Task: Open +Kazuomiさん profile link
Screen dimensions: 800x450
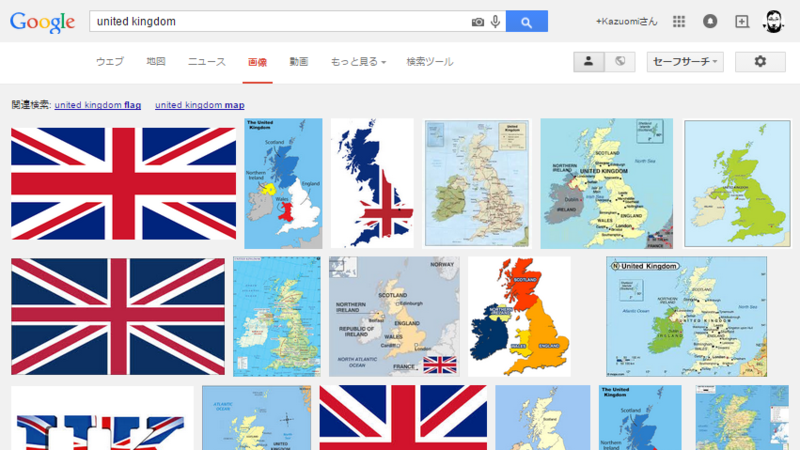Action: pyautogui.click(x=627, y=21)
